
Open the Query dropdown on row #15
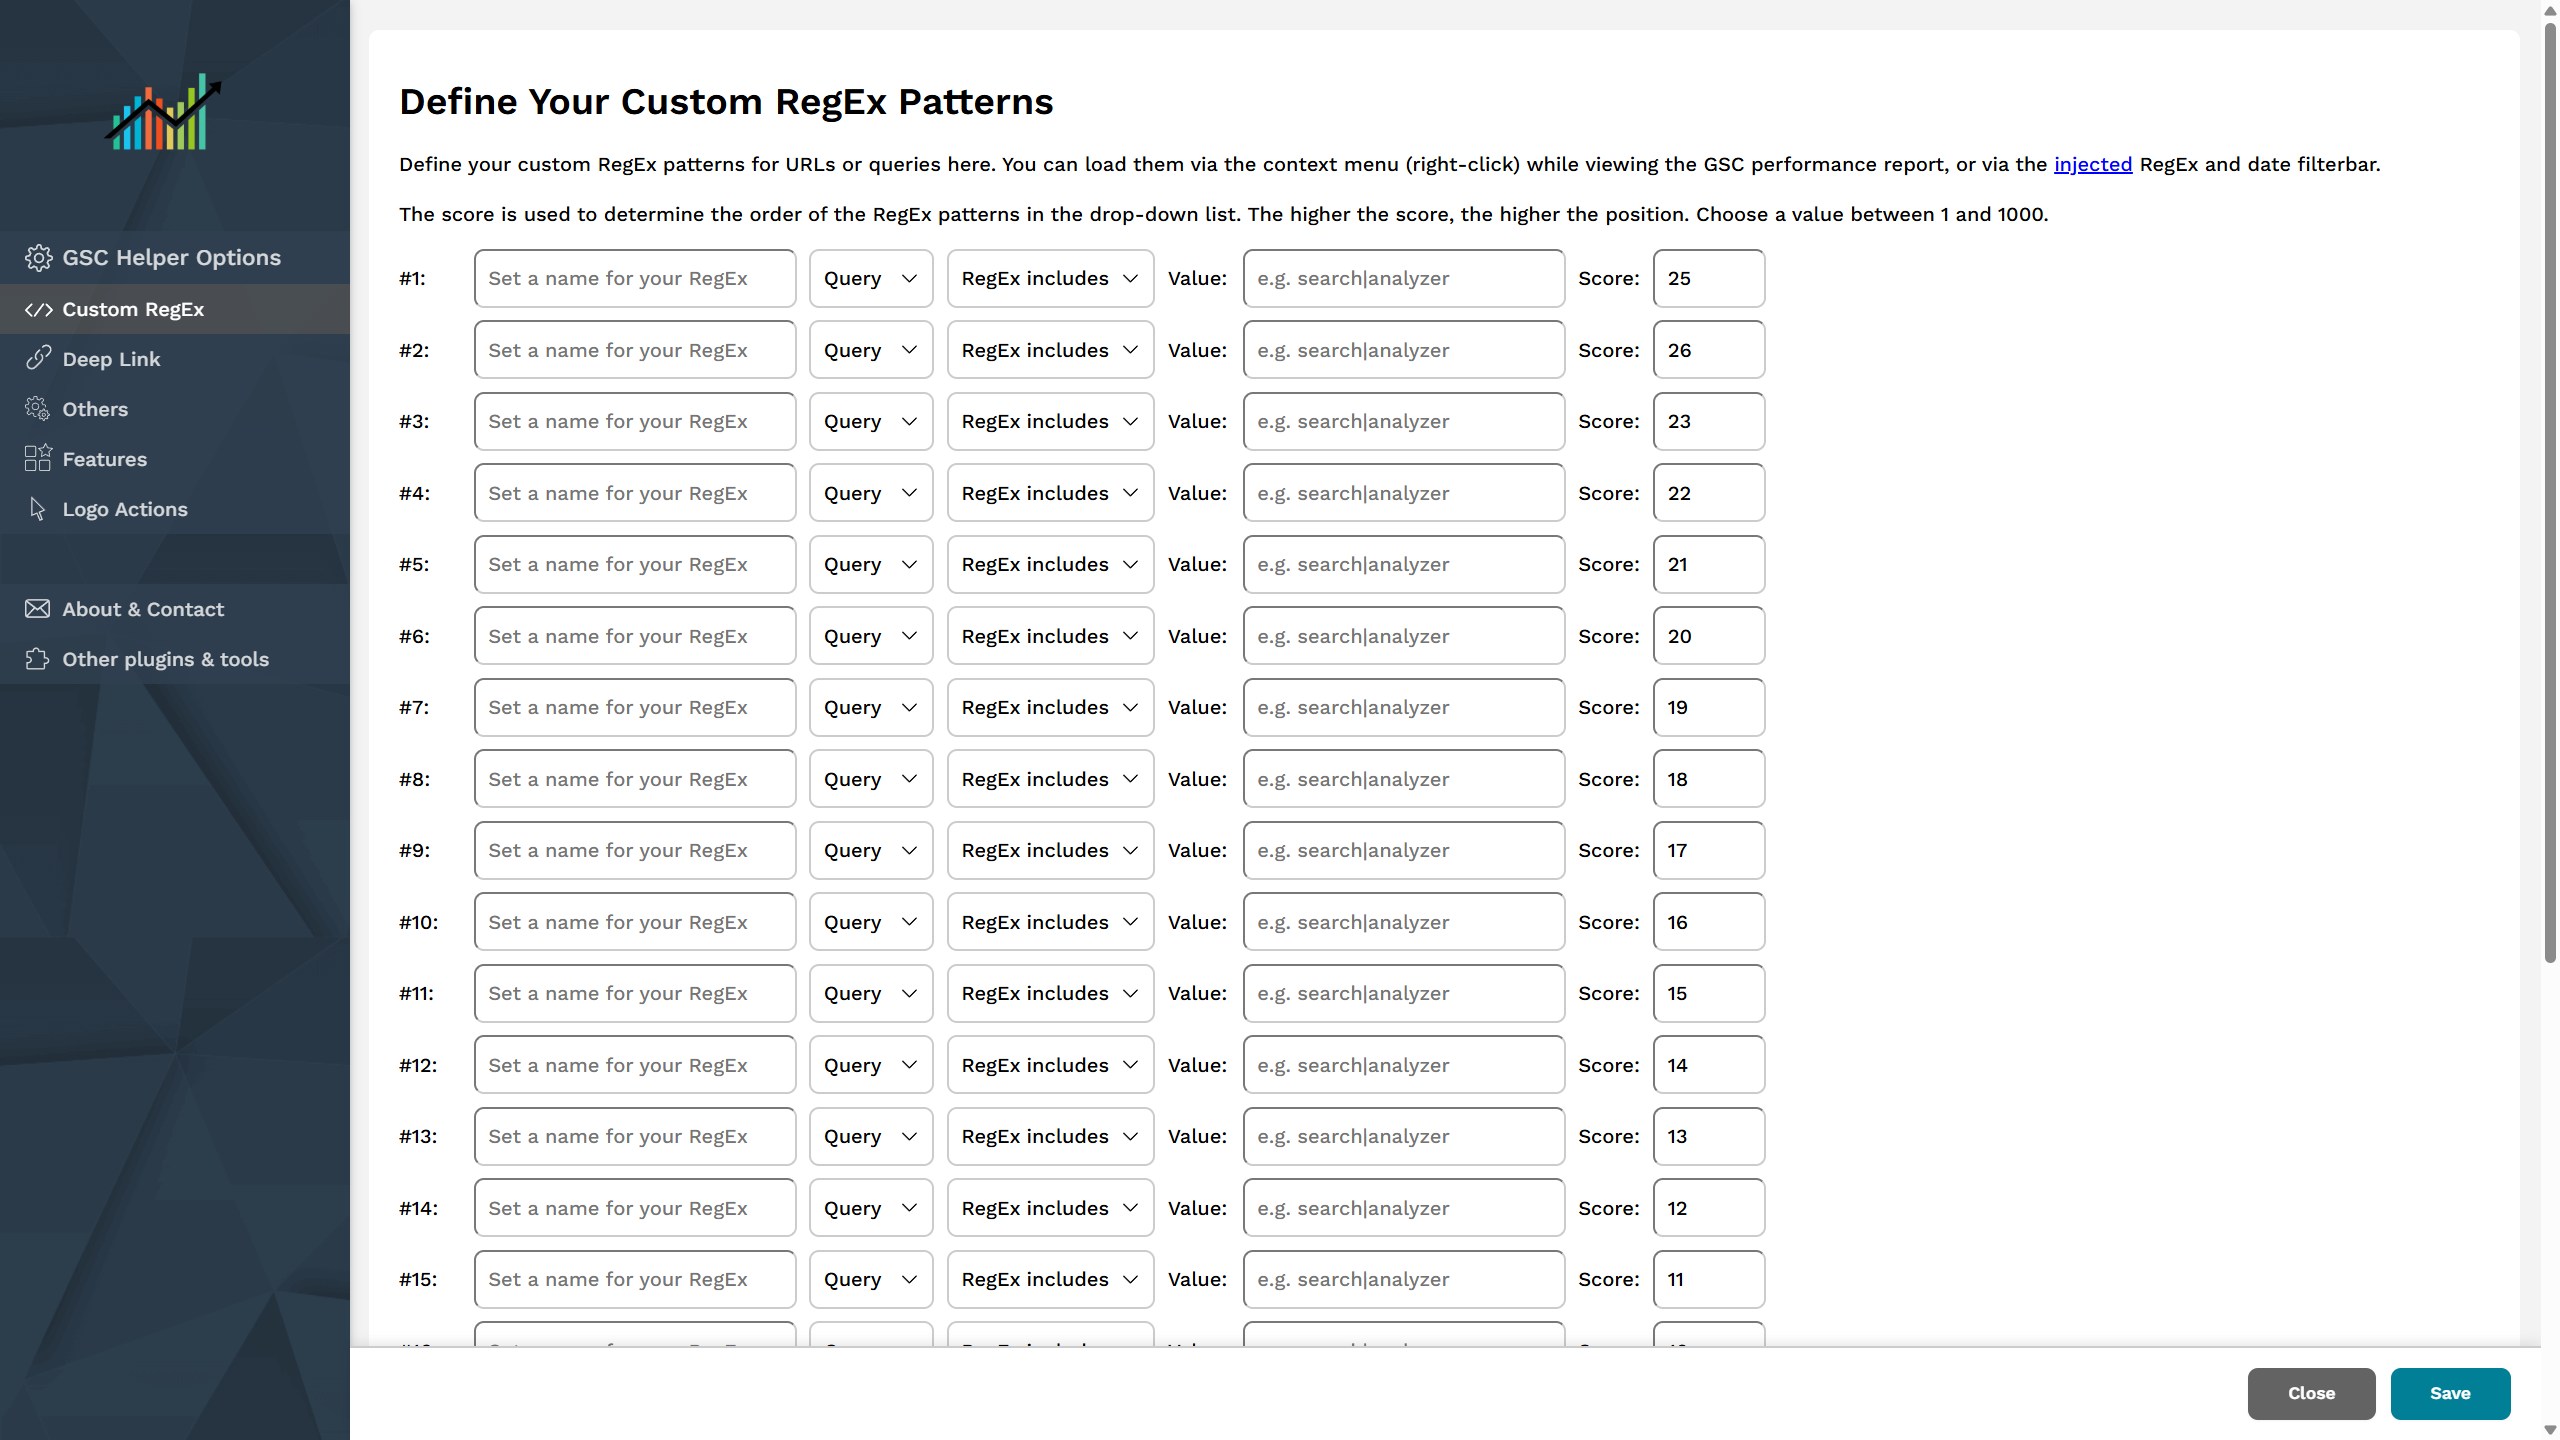tap(869, 1279)
